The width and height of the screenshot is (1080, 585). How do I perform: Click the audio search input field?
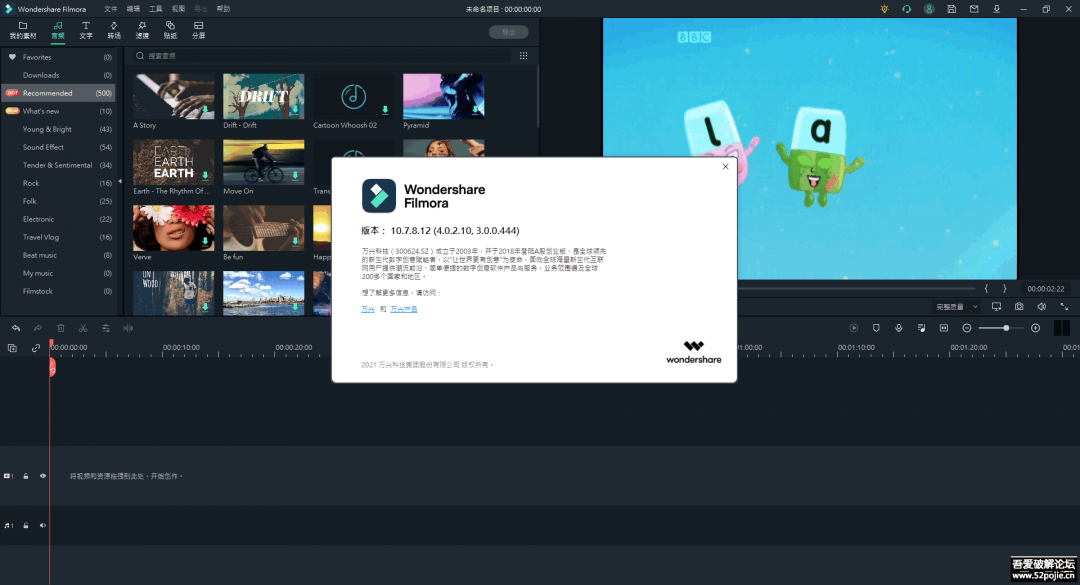coord(324,56)
